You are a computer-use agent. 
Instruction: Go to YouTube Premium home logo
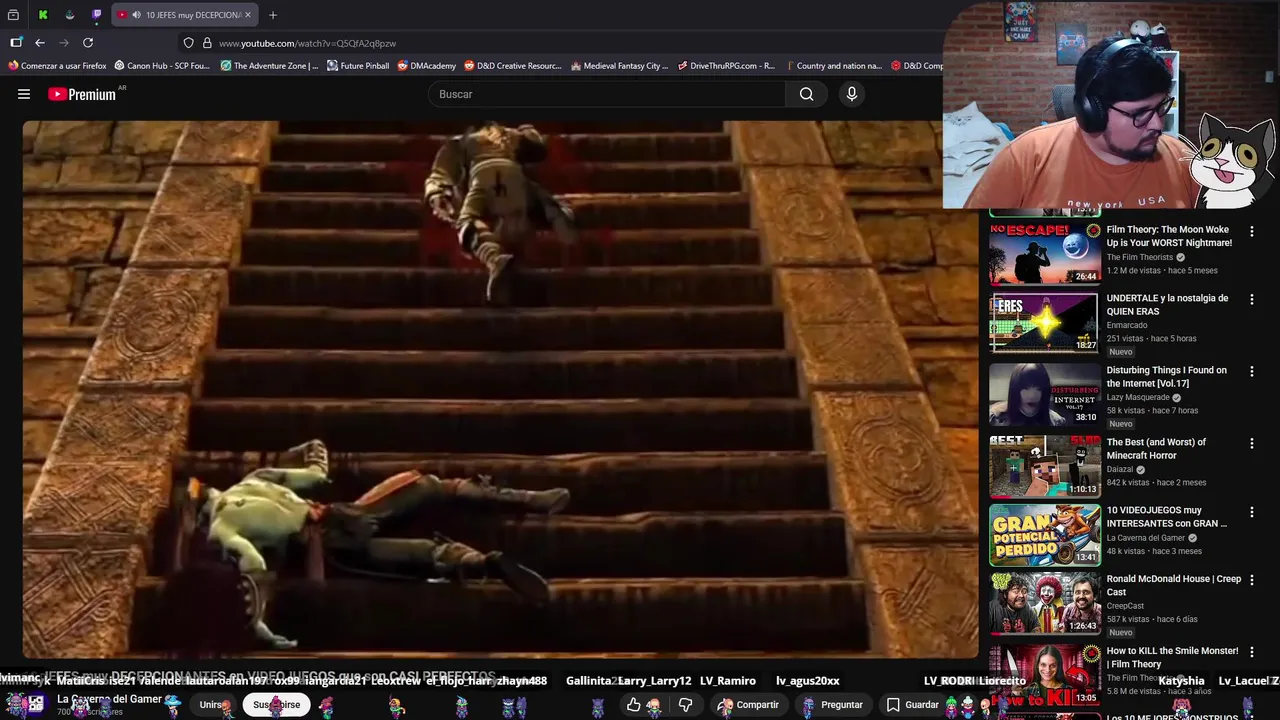(x=82, y=94)
